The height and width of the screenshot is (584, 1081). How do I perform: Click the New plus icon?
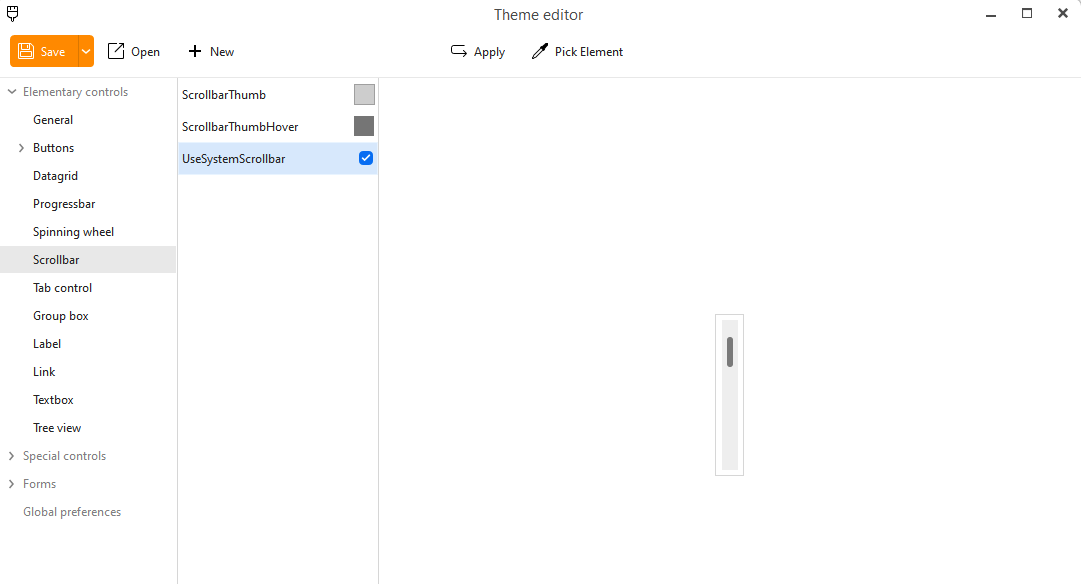click(195, 51)
